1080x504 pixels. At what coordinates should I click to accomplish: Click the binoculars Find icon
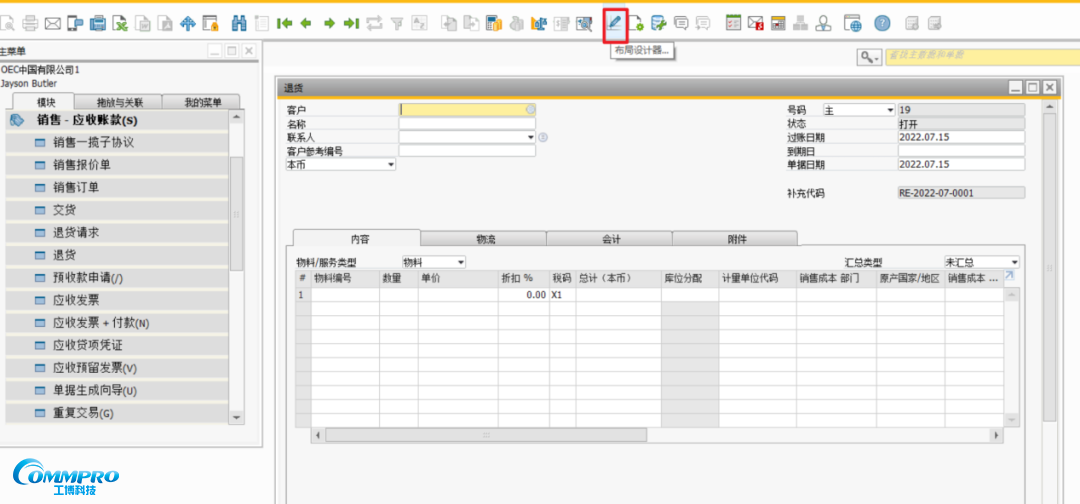point(239,22)
